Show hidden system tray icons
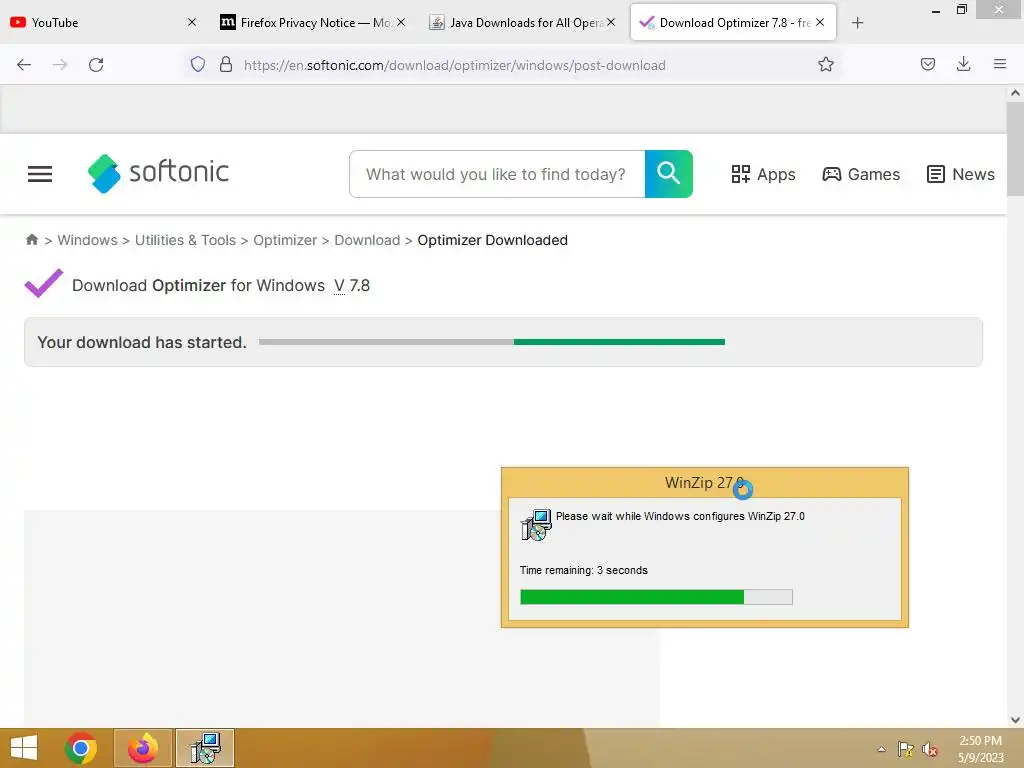This screenshot has height=768, width=1024. (882, 749)
